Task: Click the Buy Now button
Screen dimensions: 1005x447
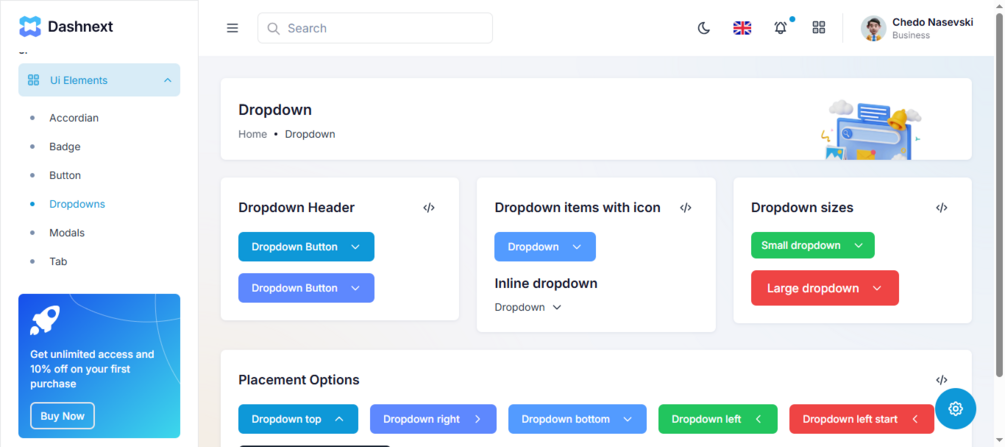Action: [x=62, y=416]
